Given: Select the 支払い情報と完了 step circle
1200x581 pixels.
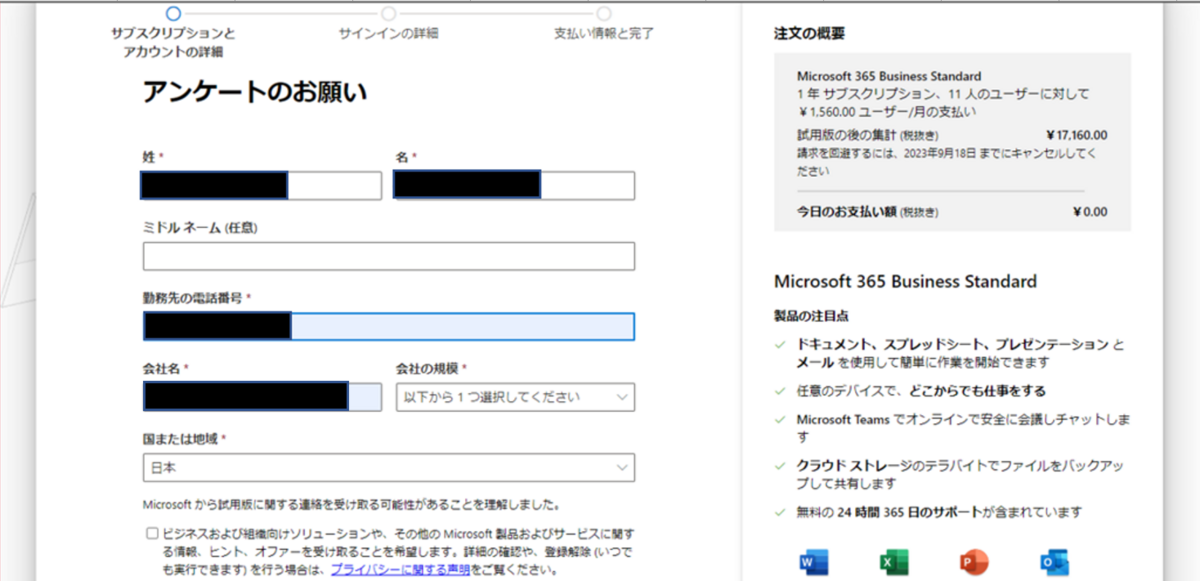Looking at the screenshot, I should click(604, 13).
